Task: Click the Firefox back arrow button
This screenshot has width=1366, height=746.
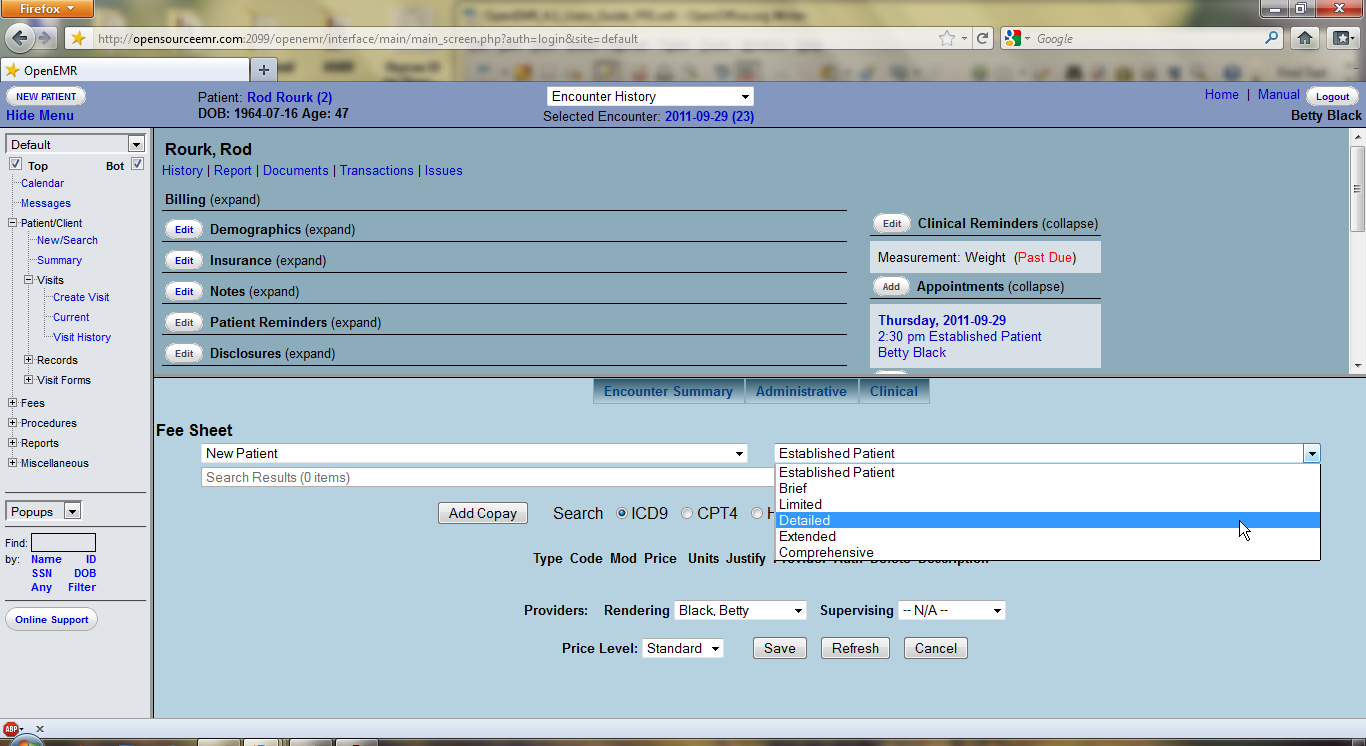Action: point(20,38)
